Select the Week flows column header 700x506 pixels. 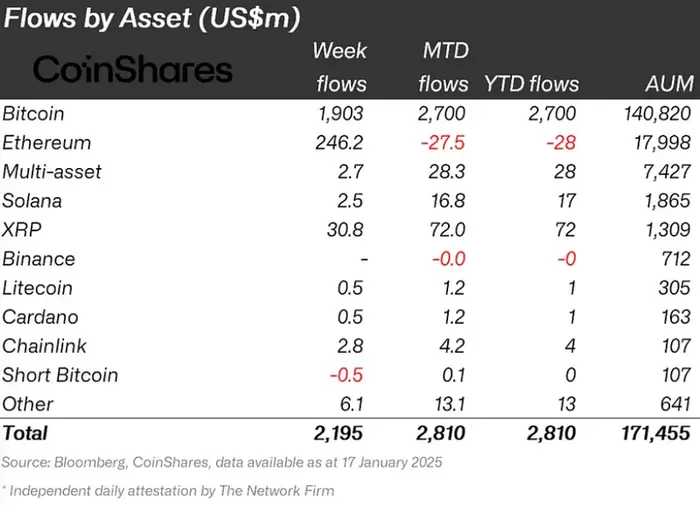pos(340,67)
